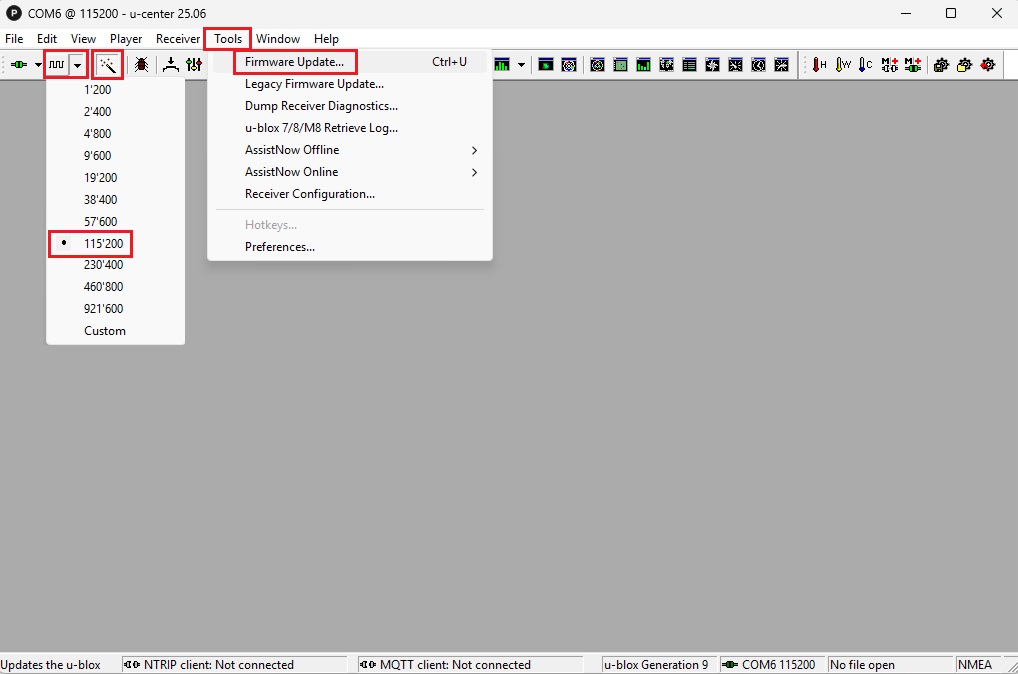
Task: Open the Window menu
Action: (278, 39)
